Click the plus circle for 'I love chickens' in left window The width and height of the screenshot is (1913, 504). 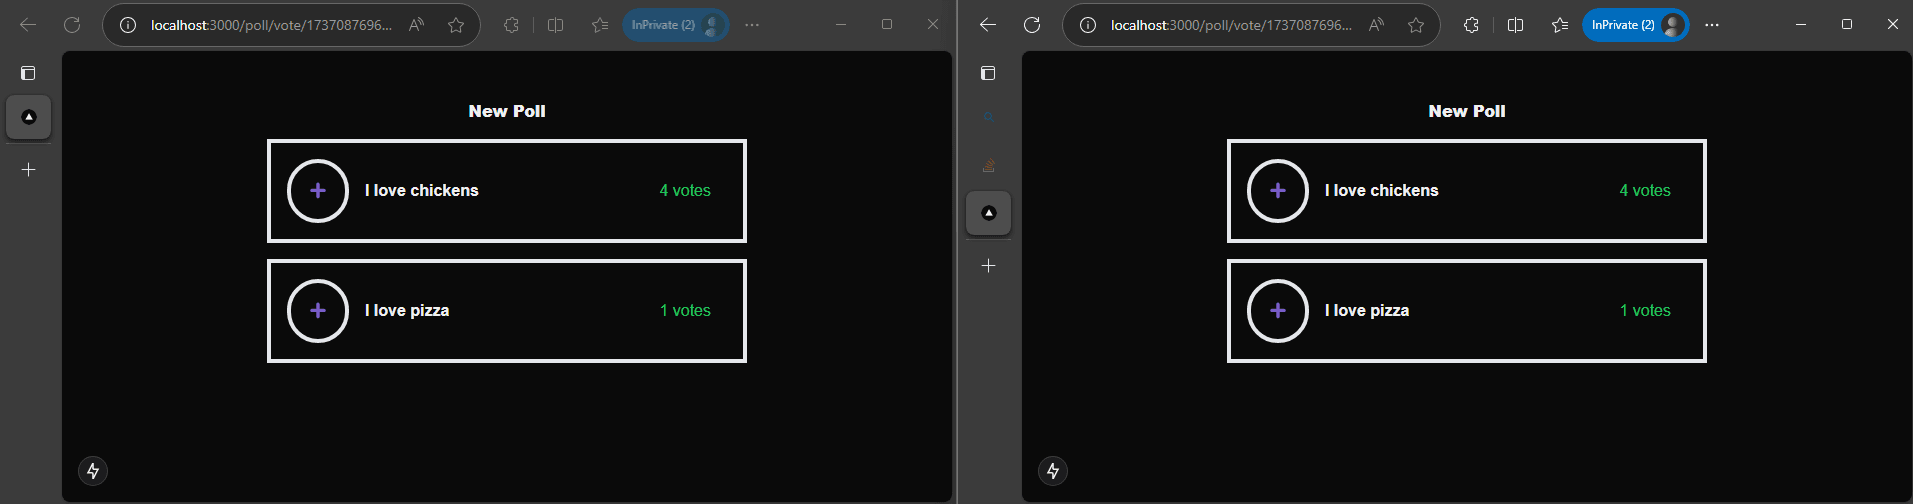pyautogui.click(x=318, y=190)
